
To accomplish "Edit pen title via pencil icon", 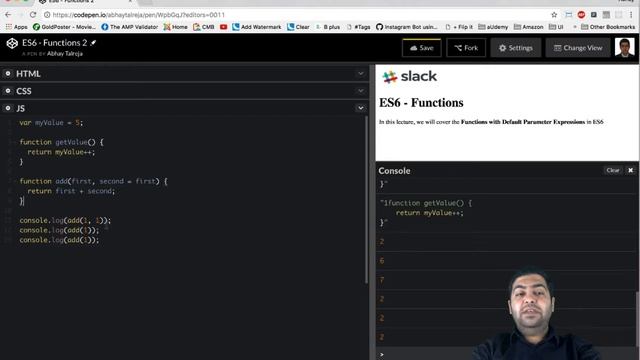I will [93, 42].
